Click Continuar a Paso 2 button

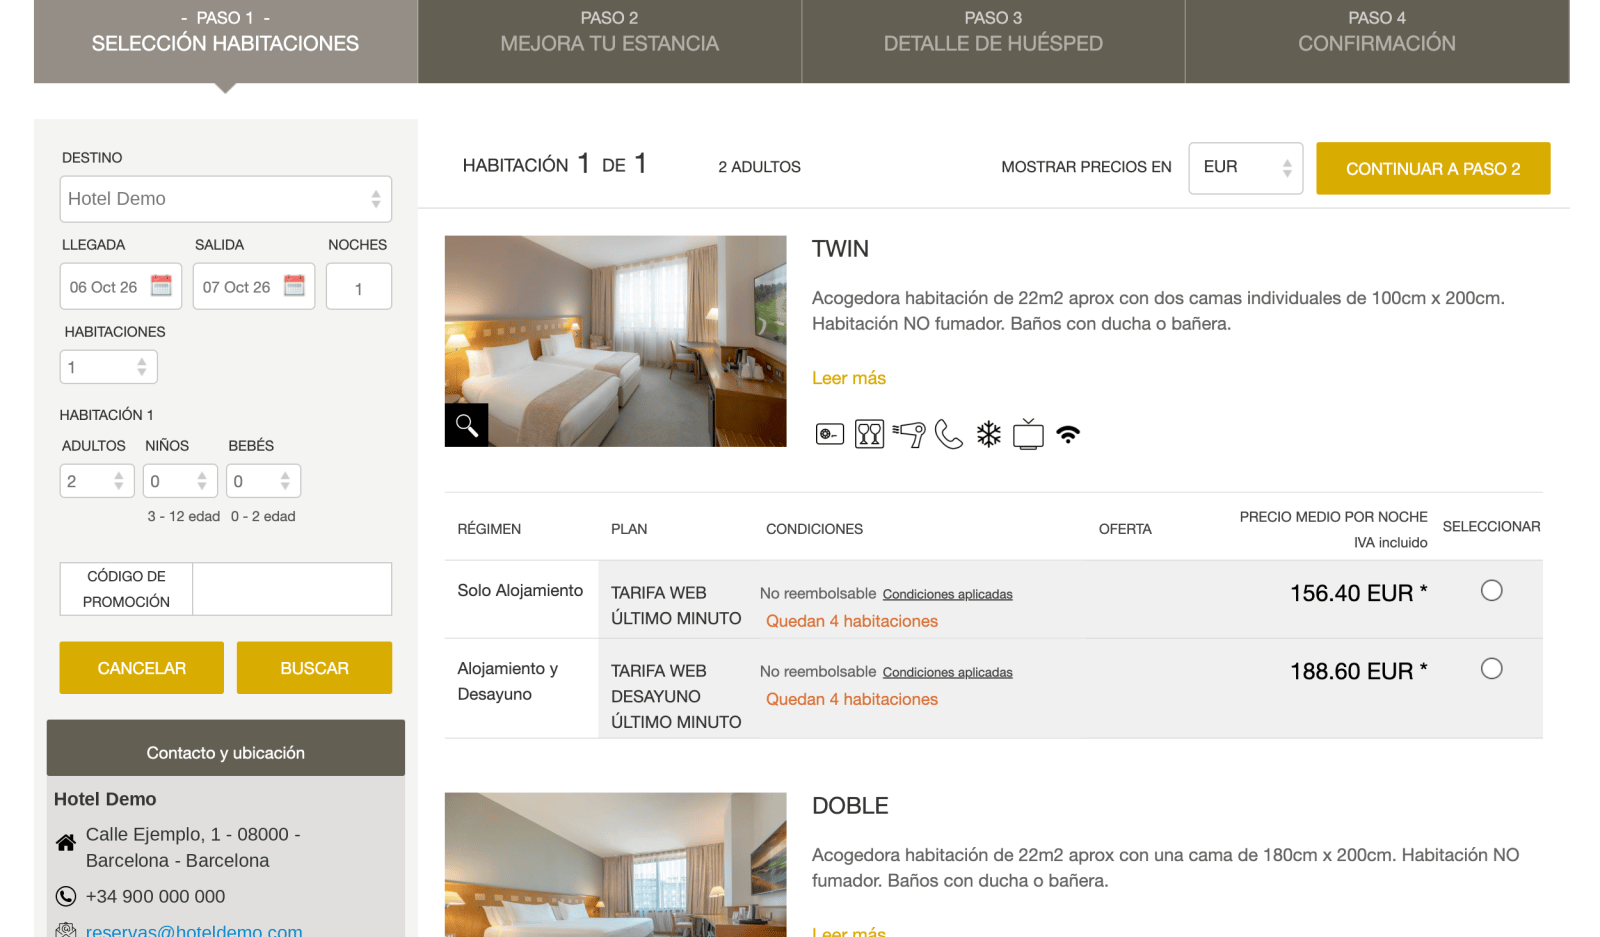[1433, 168]
